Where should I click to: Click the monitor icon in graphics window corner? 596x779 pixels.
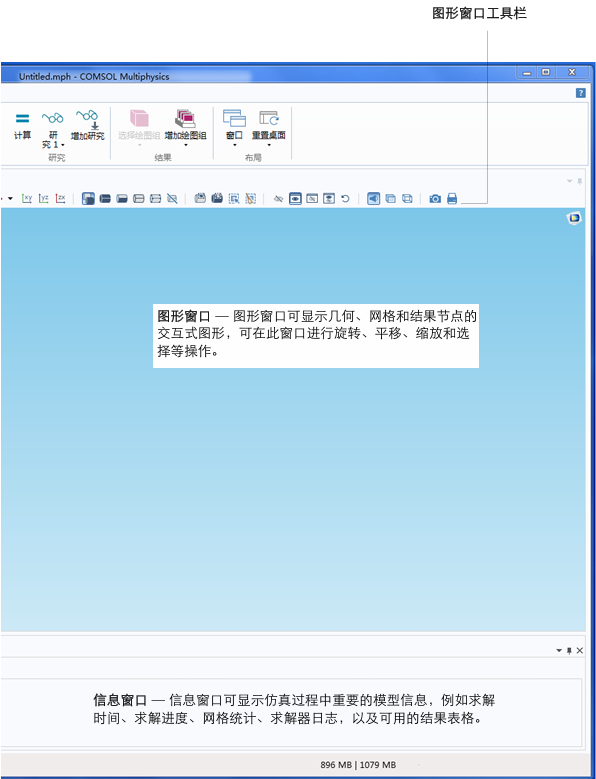coord(574,218)
